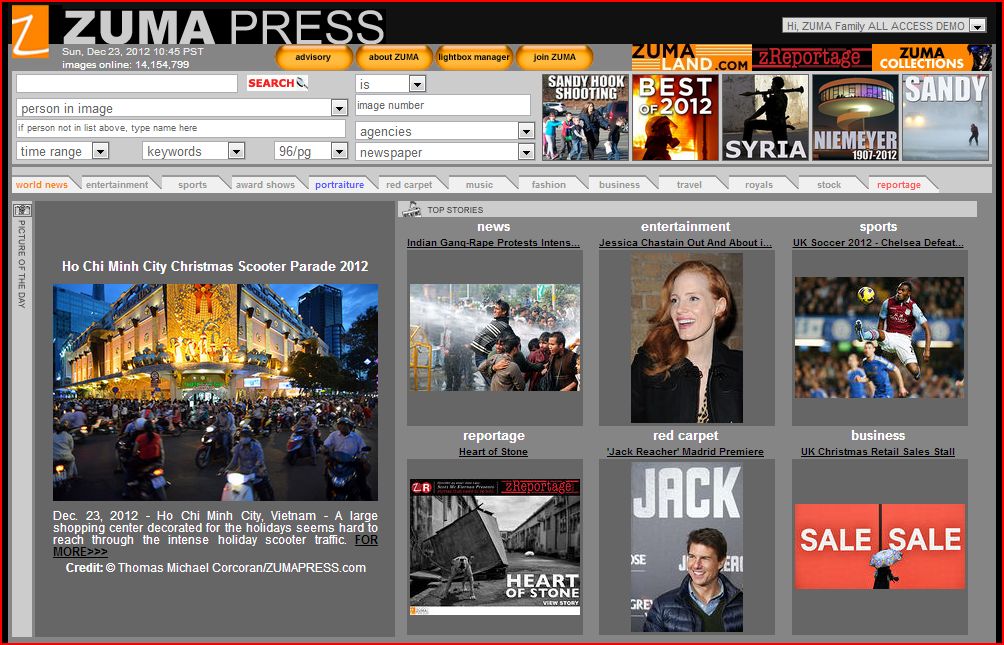Open UK Christmas Retail Sales Stall link

coord(878,452)
